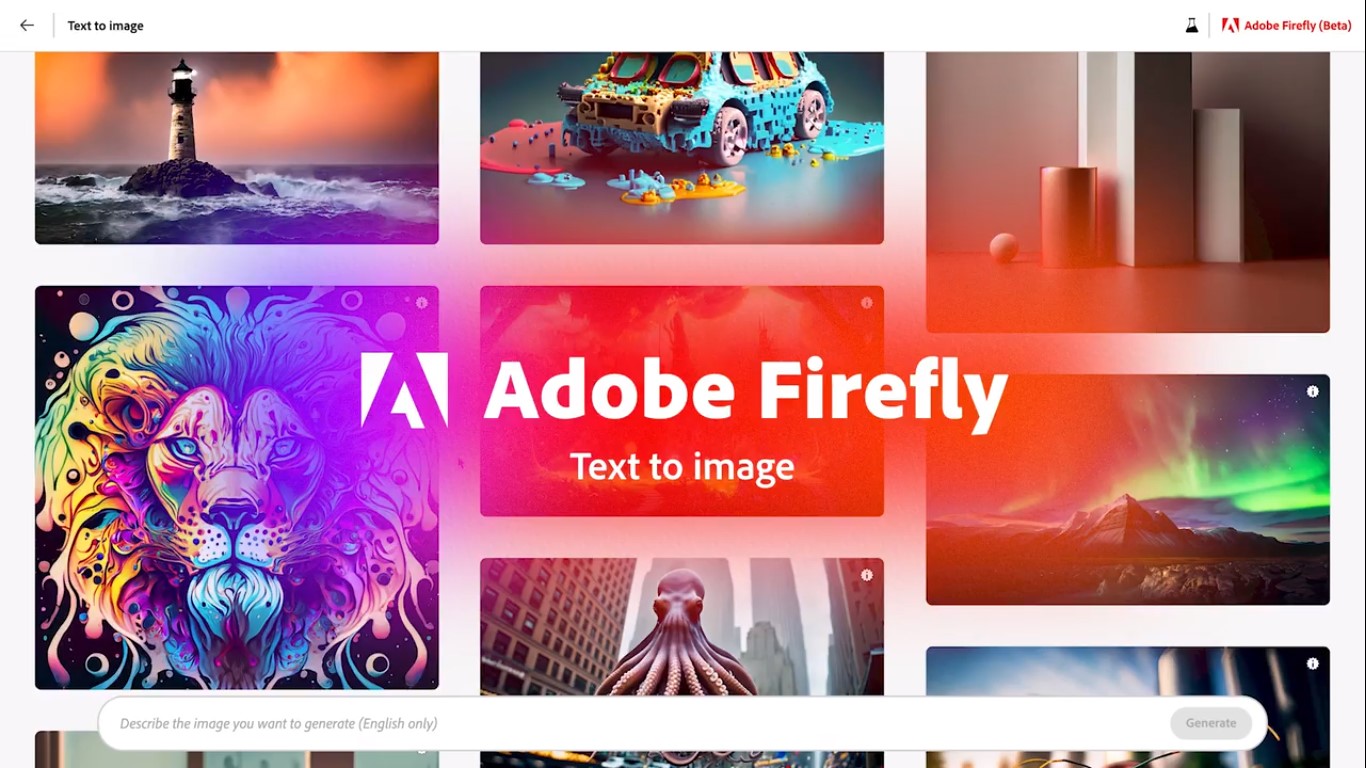1366x768 pixels.
Task: Open info icon on aurora mountain image
Action: (x=1312, y=392)
